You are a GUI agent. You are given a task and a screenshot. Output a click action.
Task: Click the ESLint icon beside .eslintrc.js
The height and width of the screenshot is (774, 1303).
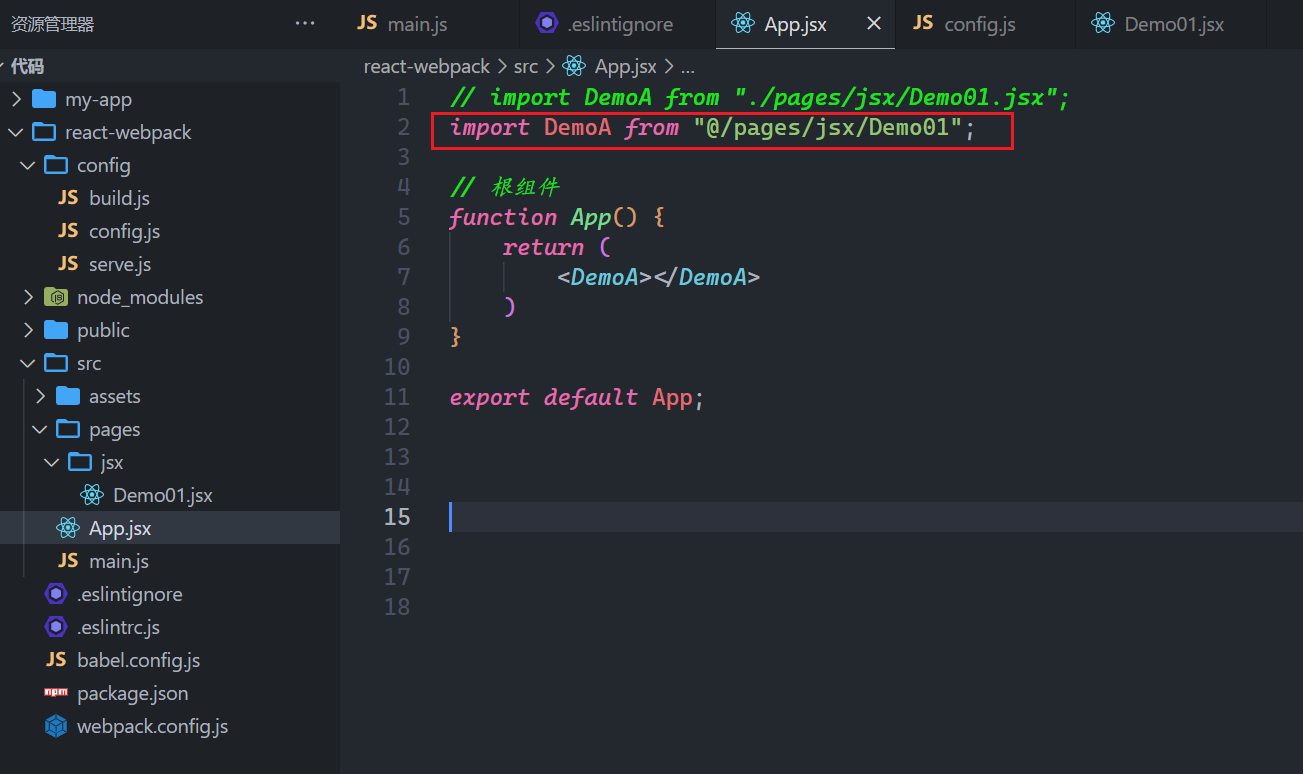[56, 627]
